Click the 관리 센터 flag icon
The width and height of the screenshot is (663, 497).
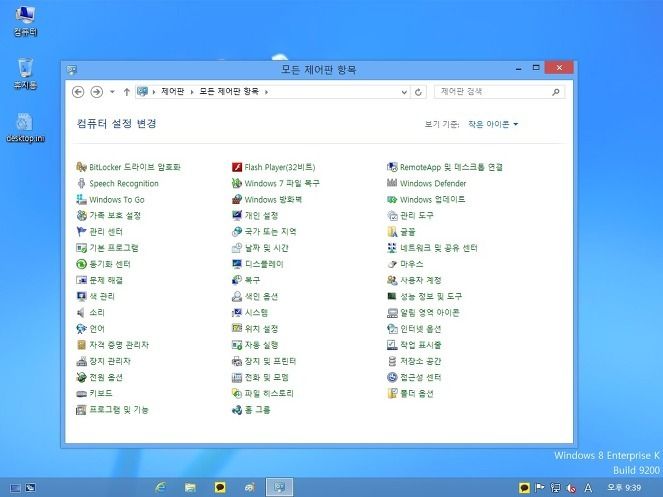coord(81,231)
